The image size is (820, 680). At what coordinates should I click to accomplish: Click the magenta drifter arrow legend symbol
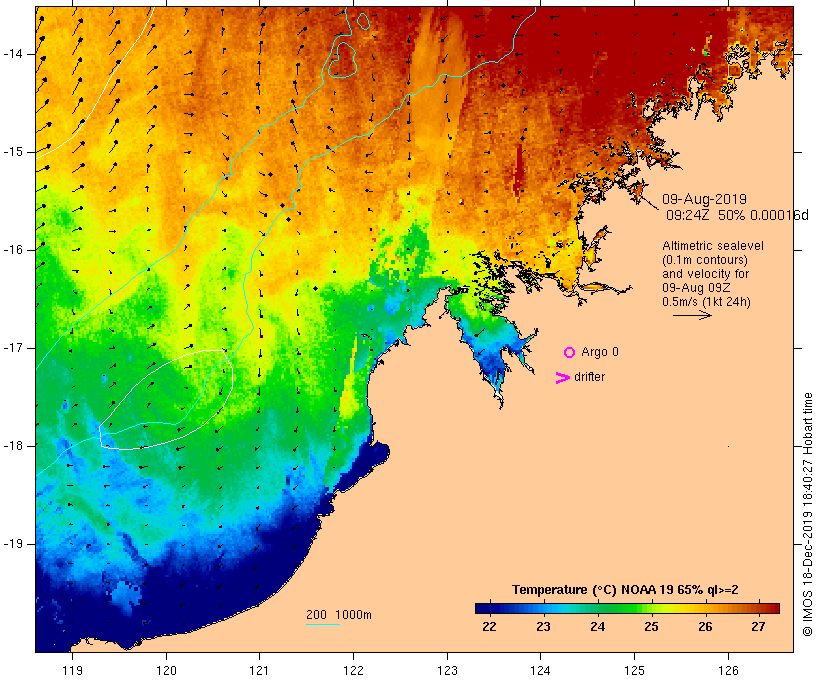pos(562,378)
